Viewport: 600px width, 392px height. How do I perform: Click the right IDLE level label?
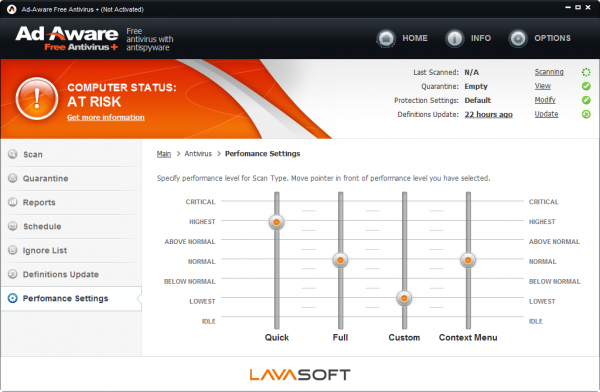click(x=536, y=321)
